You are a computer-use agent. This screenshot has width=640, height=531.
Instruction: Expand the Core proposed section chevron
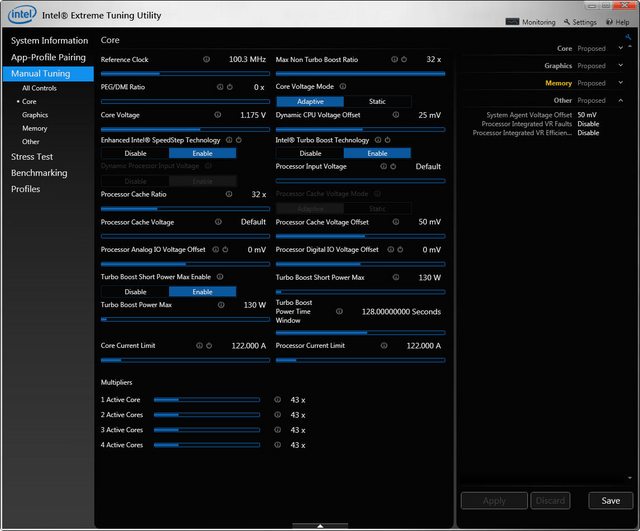[620, 48]
